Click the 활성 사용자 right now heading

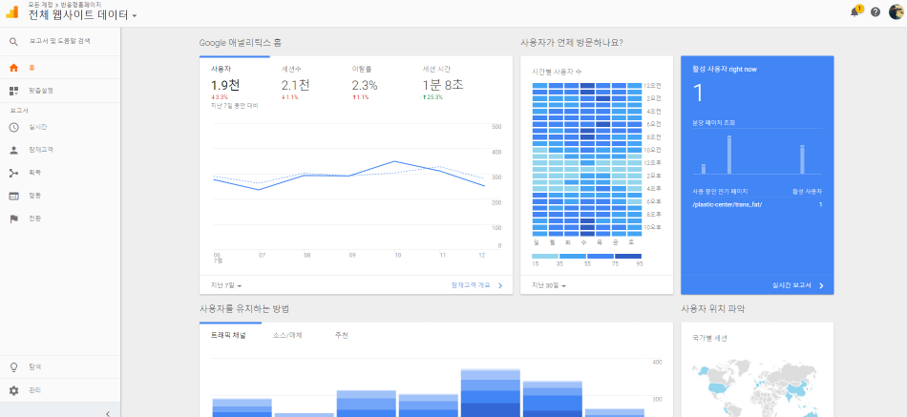click(x=724, y=69)
